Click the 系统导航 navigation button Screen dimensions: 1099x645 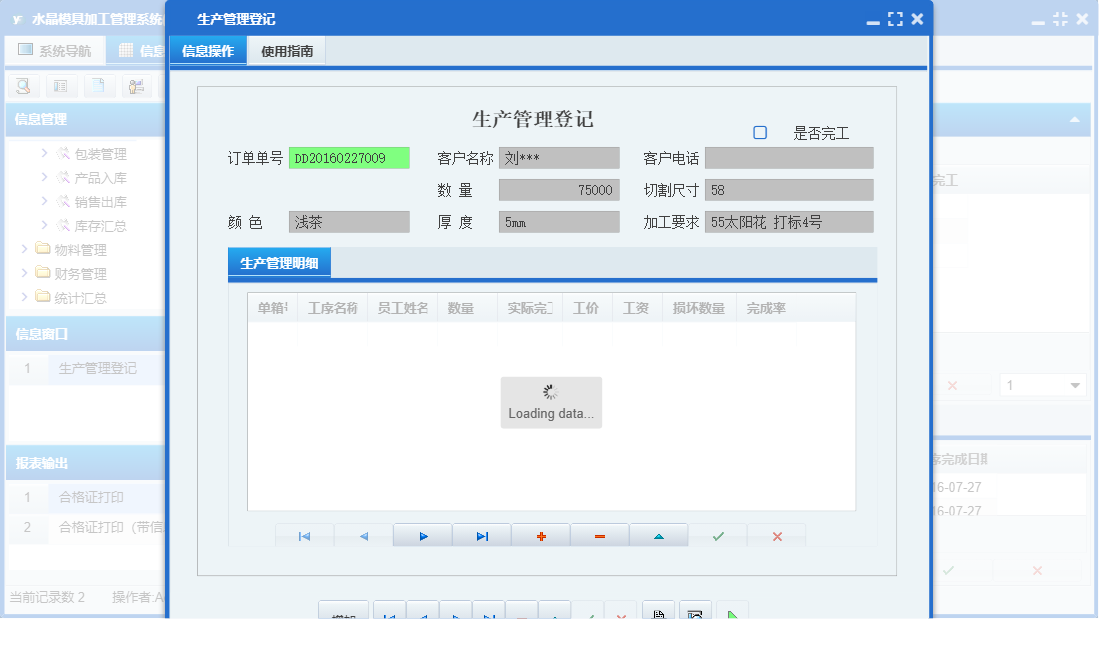click(55, 49)
